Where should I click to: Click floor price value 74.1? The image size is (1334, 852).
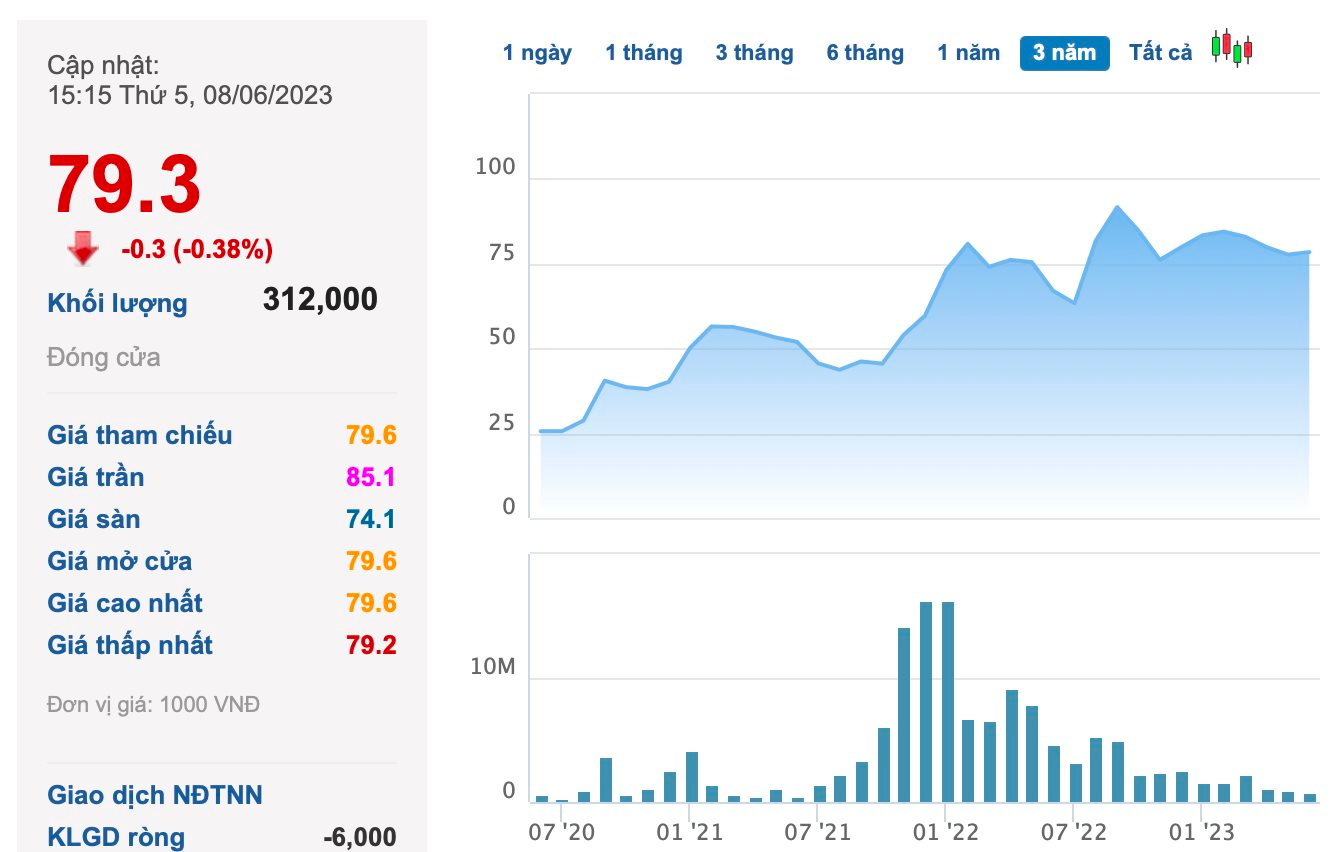click(372, 519)
